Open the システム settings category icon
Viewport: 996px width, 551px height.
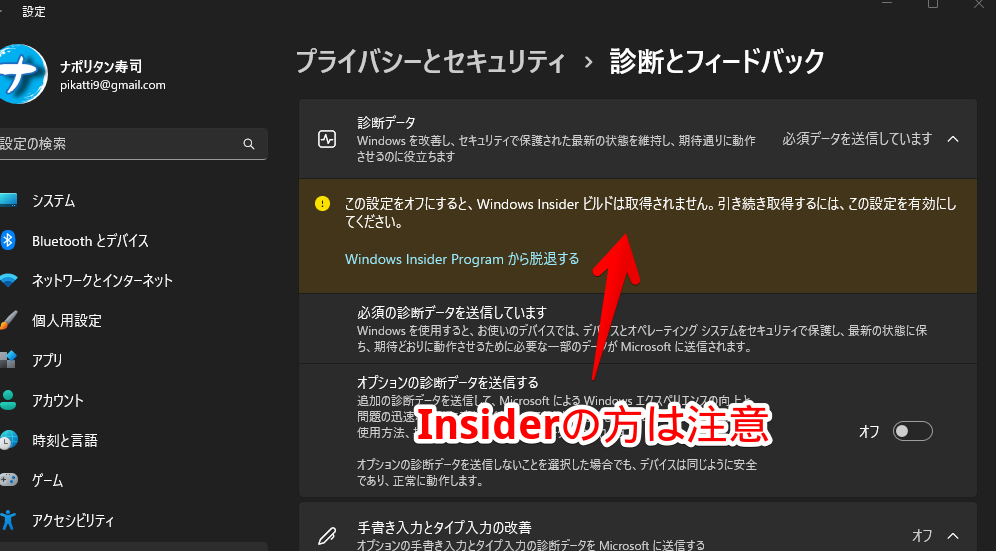(8, 201)
